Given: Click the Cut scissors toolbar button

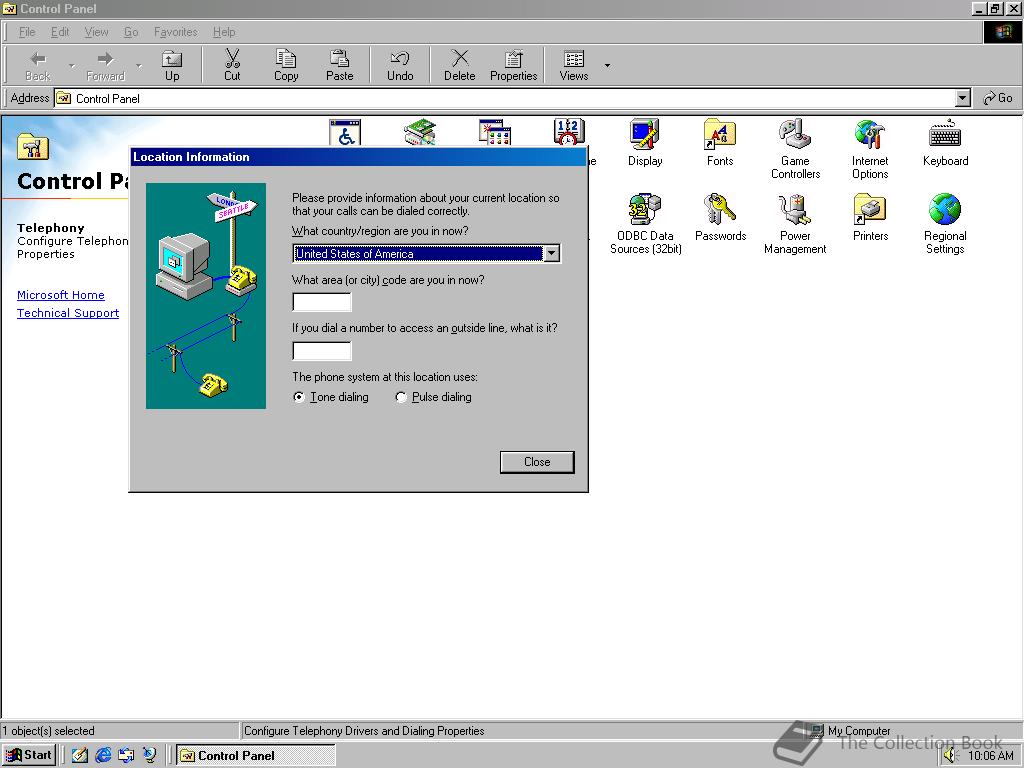Looking at the screenshot, I should pos(232,65).
